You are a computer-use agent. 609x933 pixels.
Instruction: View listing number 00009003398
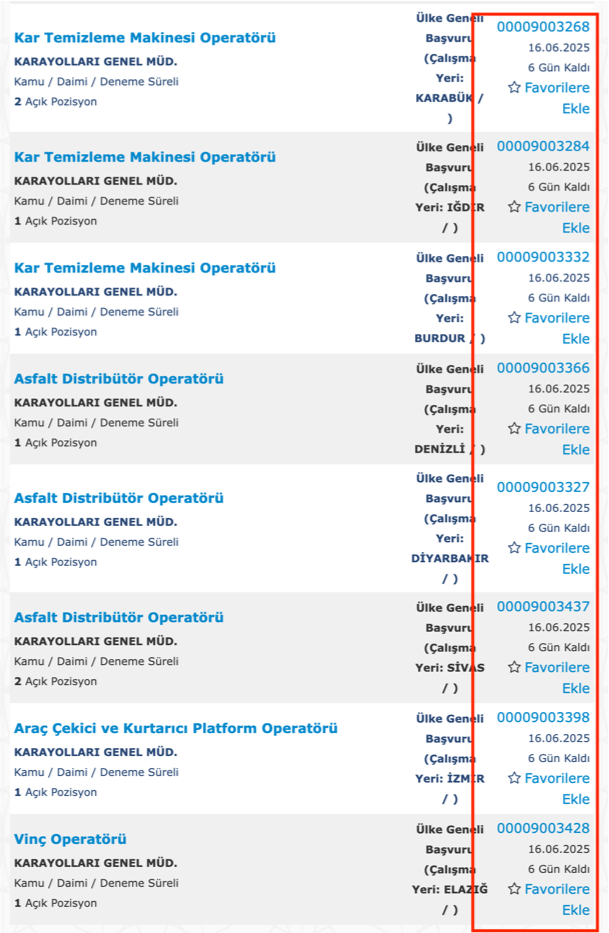(543, 717)
